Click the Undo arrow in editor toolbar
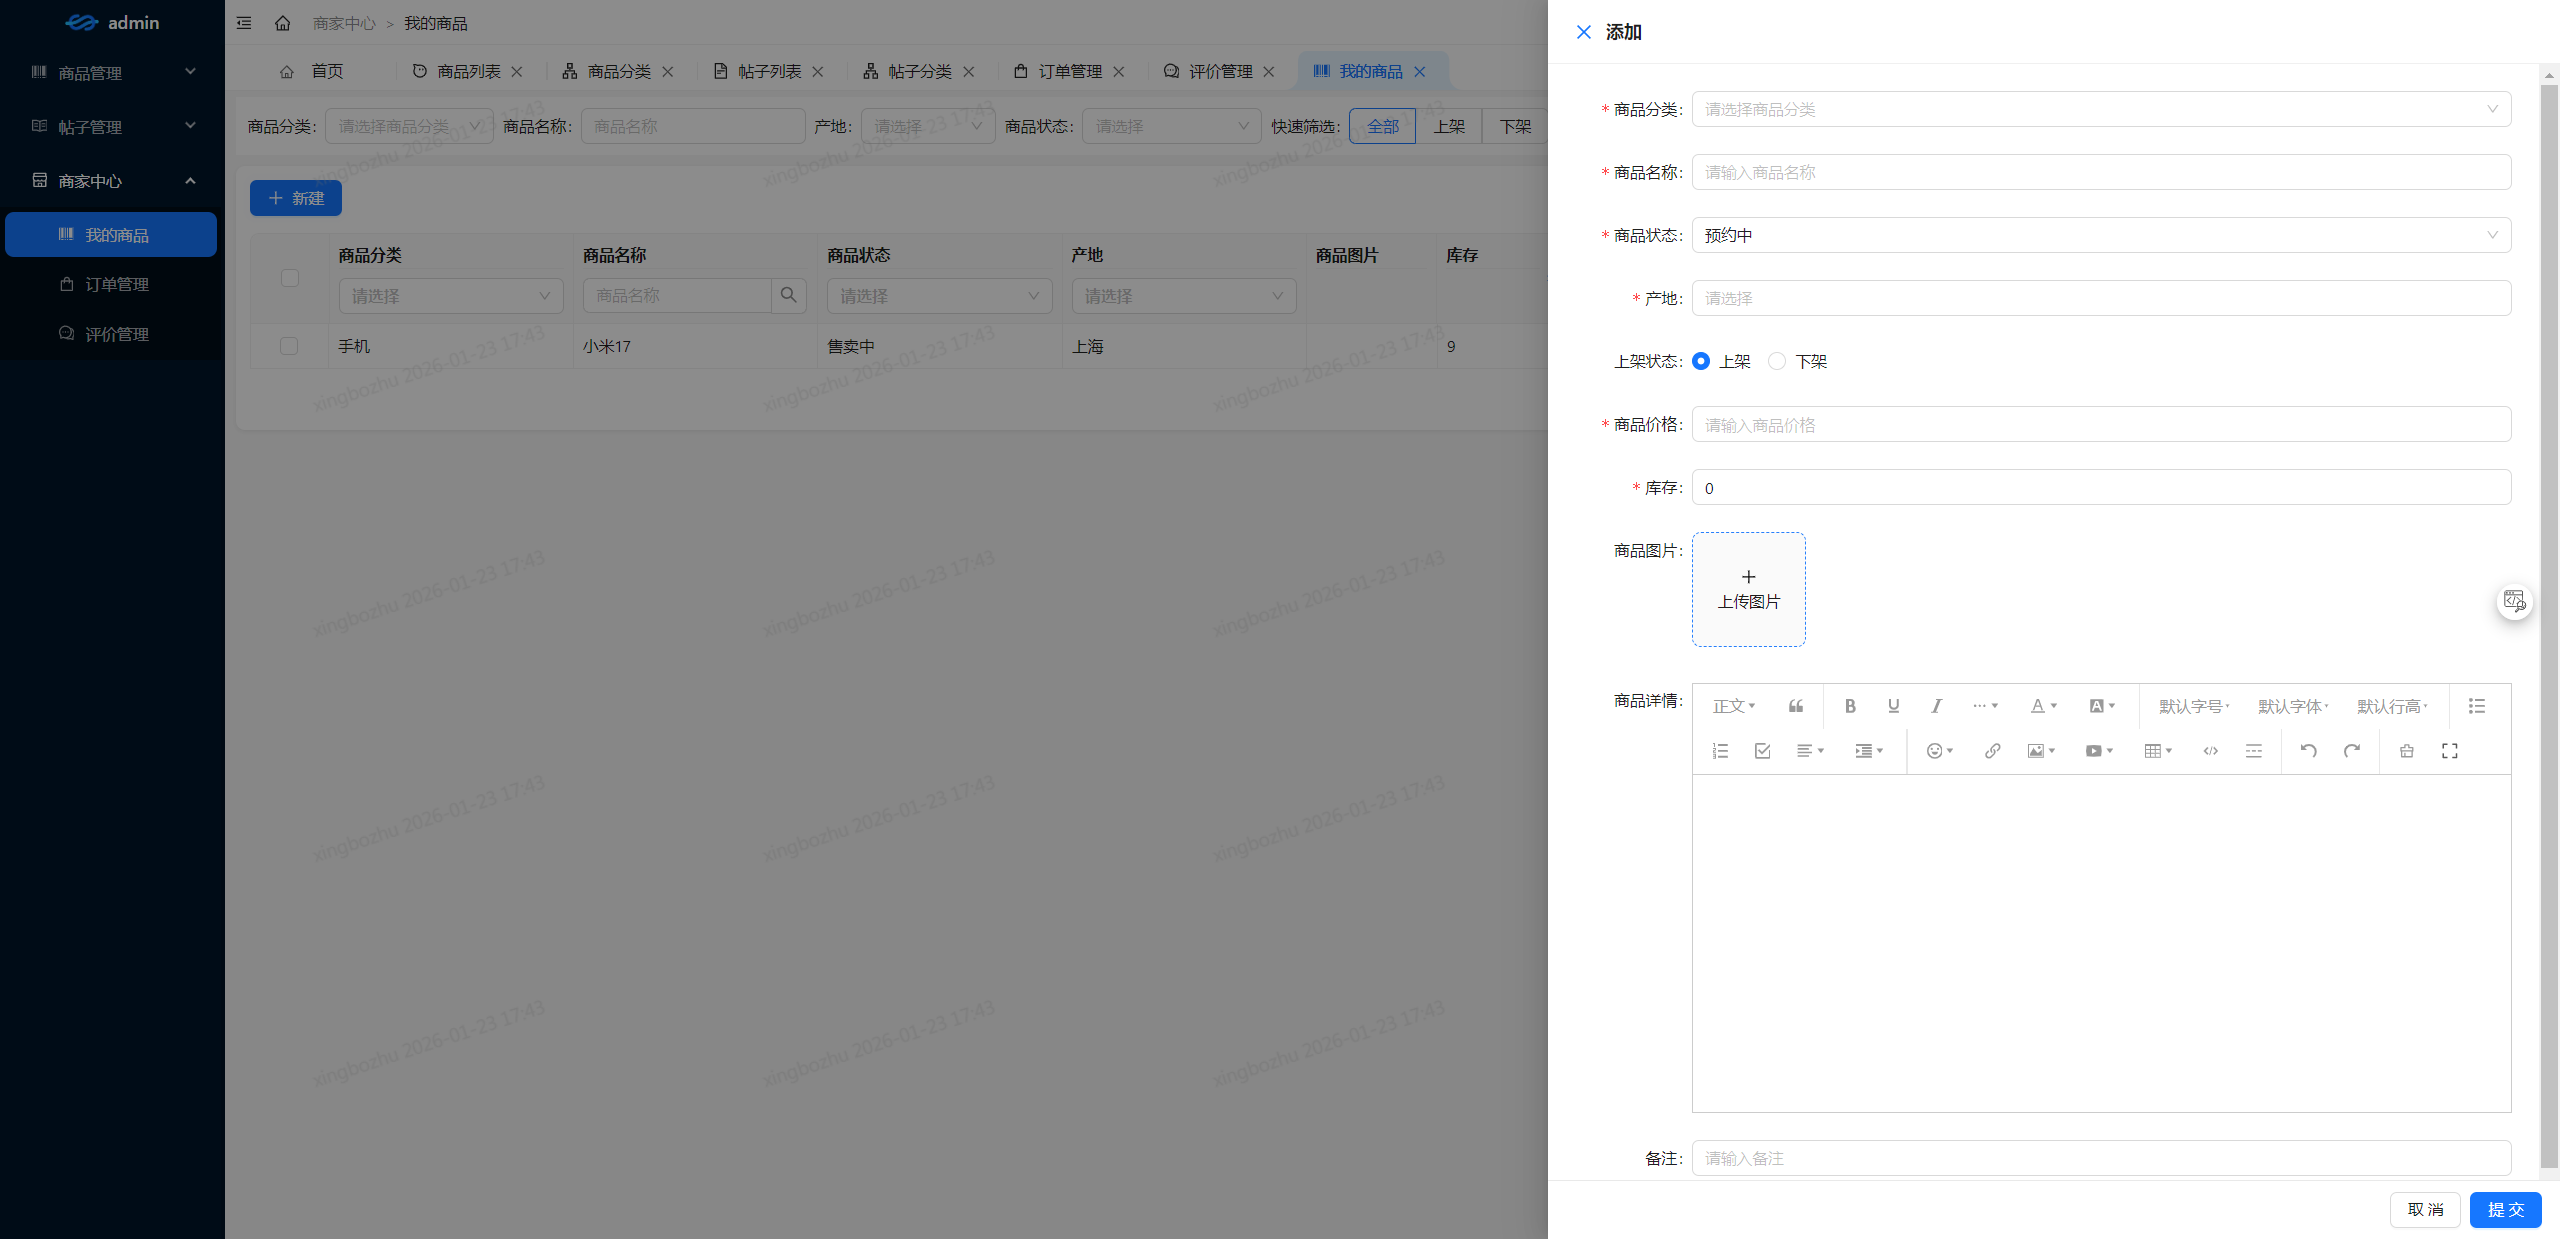 [x=2308, y=751]
